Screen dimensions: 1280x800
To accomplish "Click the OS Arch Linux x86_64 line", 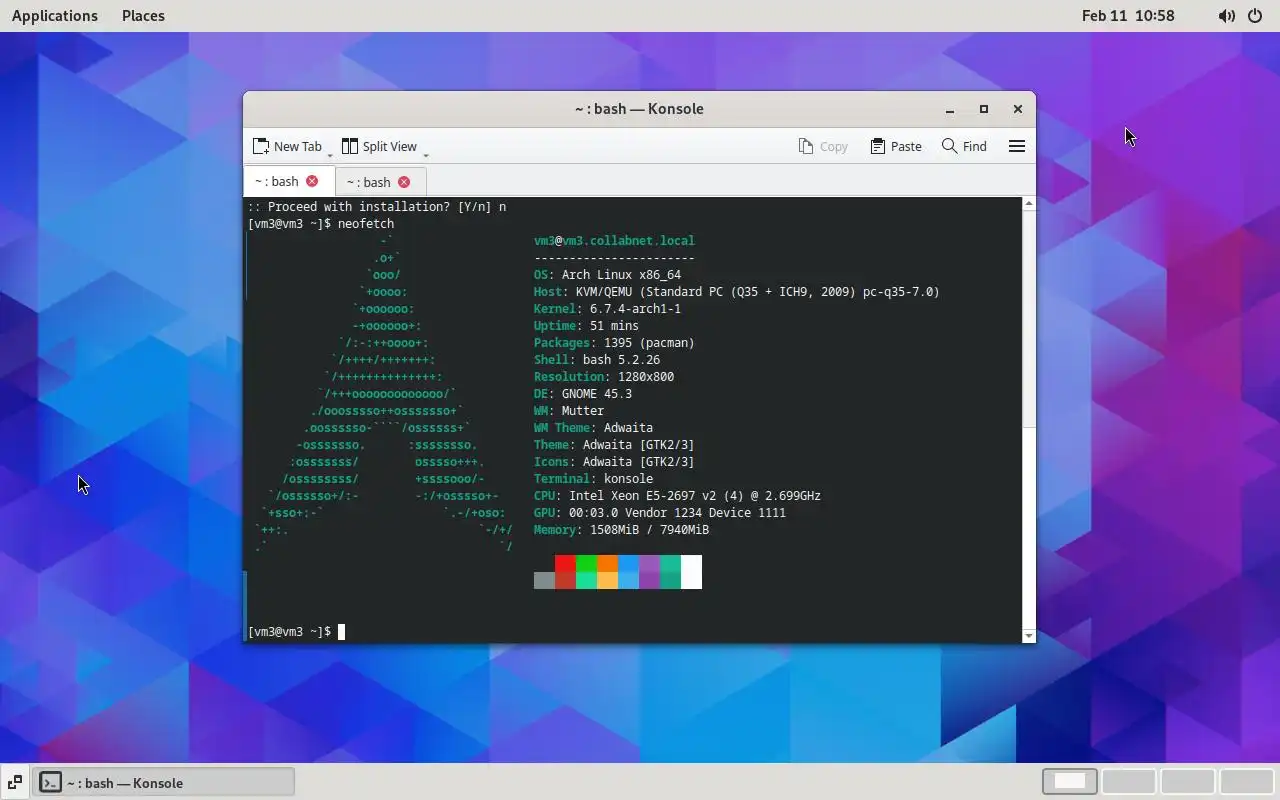I will (607, 275).
